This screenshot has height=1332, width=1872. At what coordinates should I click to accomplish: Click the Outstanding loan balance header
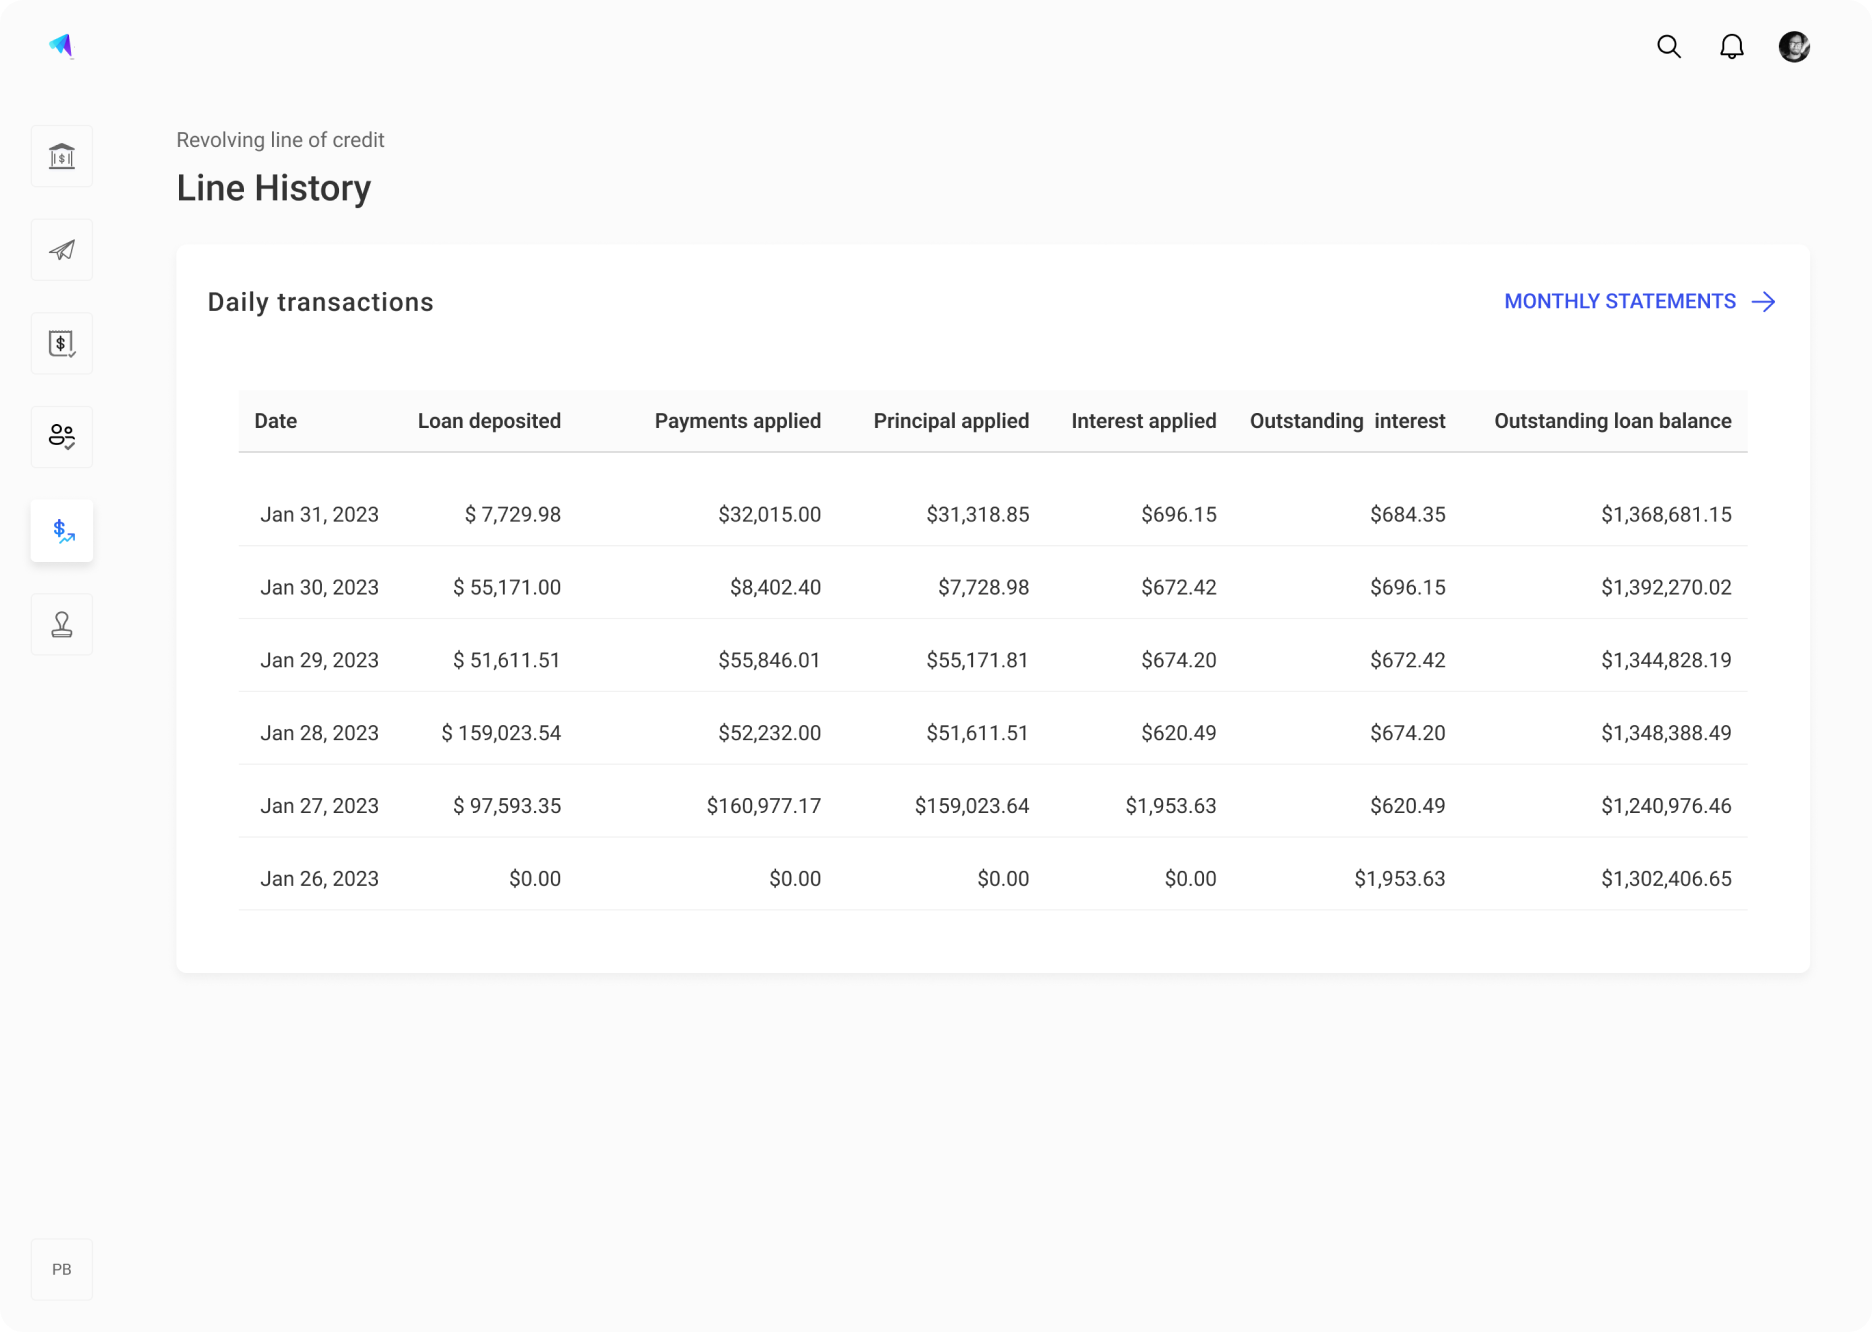[x=1613, y=421]
